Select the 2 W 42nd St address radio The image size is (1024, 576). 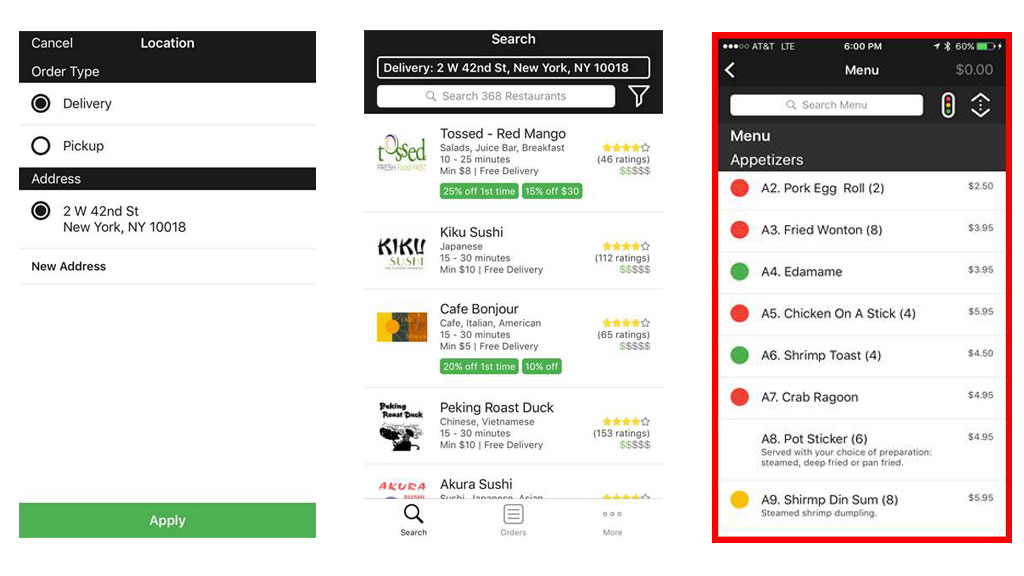pos(41,211)
